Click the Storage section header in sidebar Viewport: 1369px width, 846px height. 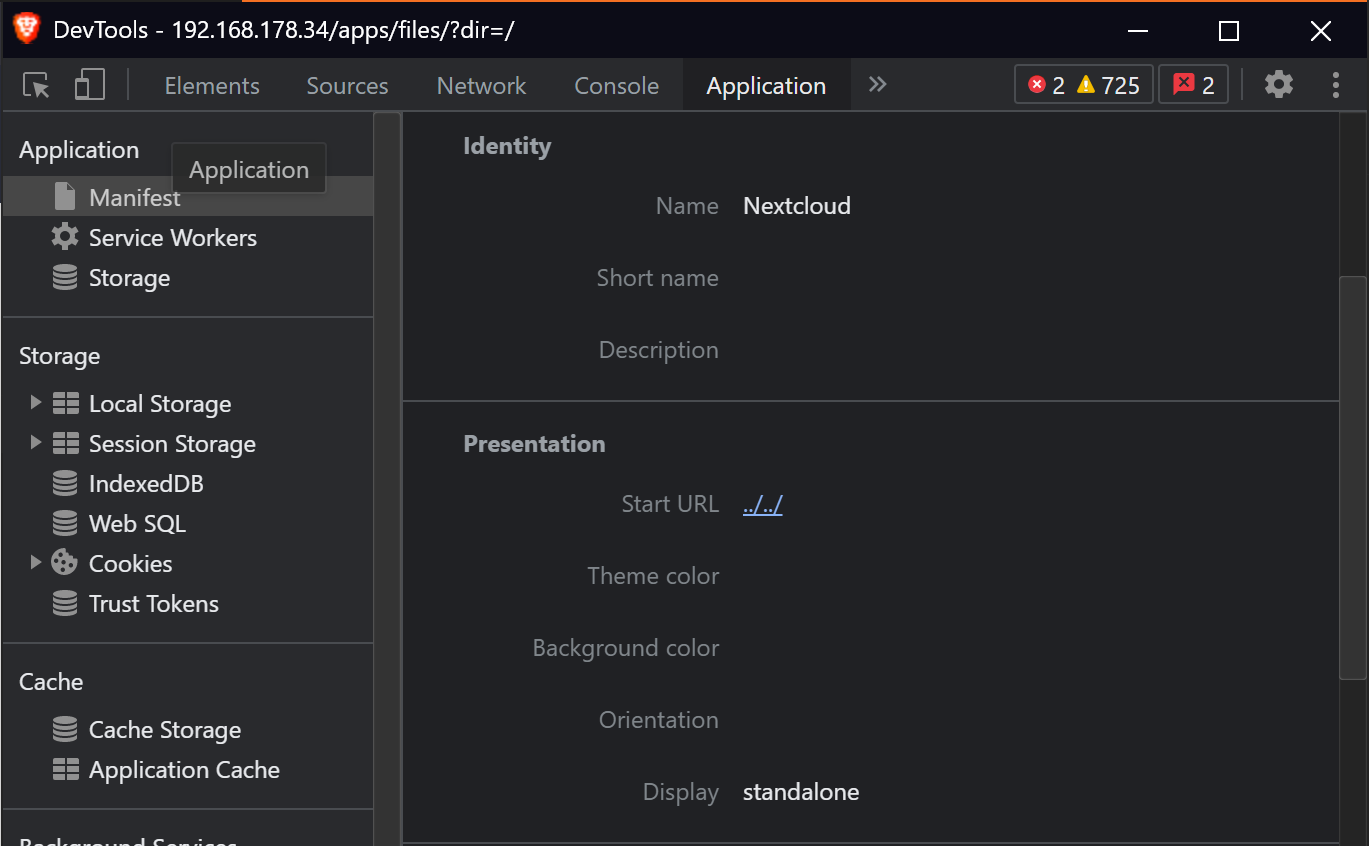click(60, 356)
